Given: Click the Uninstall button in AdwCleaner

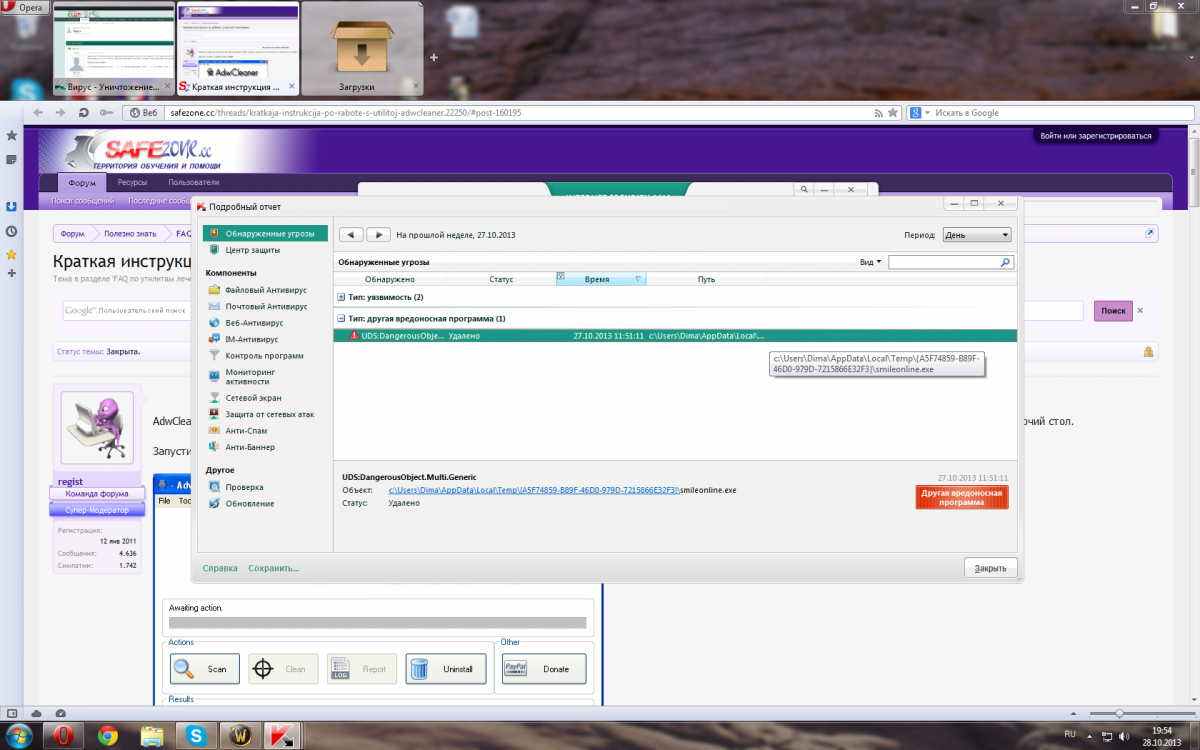Looking at the screenshot, I should tap(446, 669).
